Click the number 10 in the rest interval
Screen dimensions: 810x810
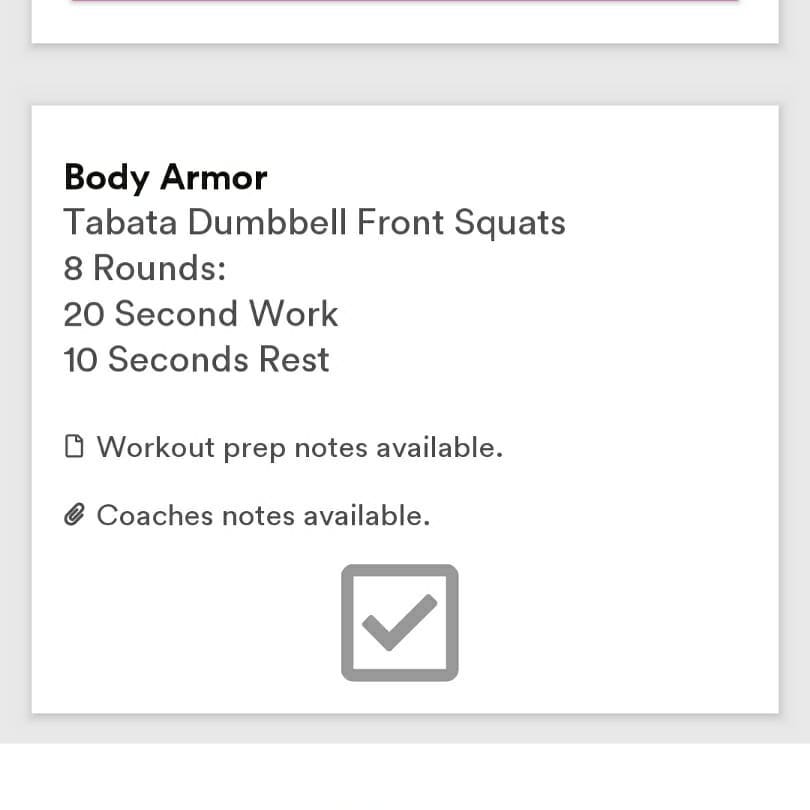click(x=80, y=359)
